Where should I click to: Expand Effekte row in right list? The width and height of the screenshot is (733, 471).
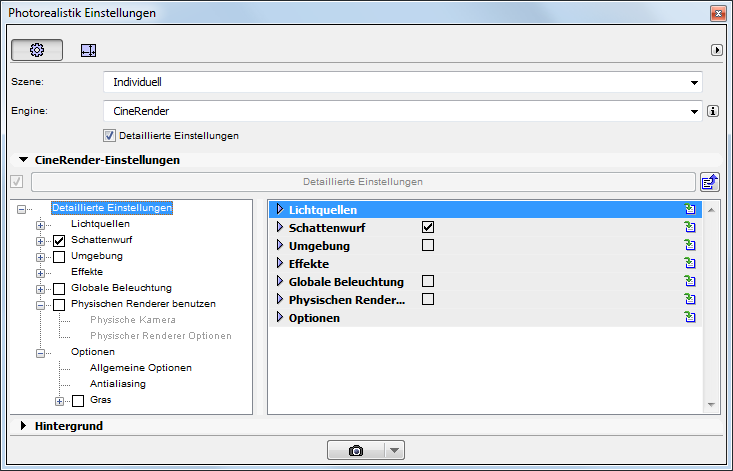(x=280, y=263)
